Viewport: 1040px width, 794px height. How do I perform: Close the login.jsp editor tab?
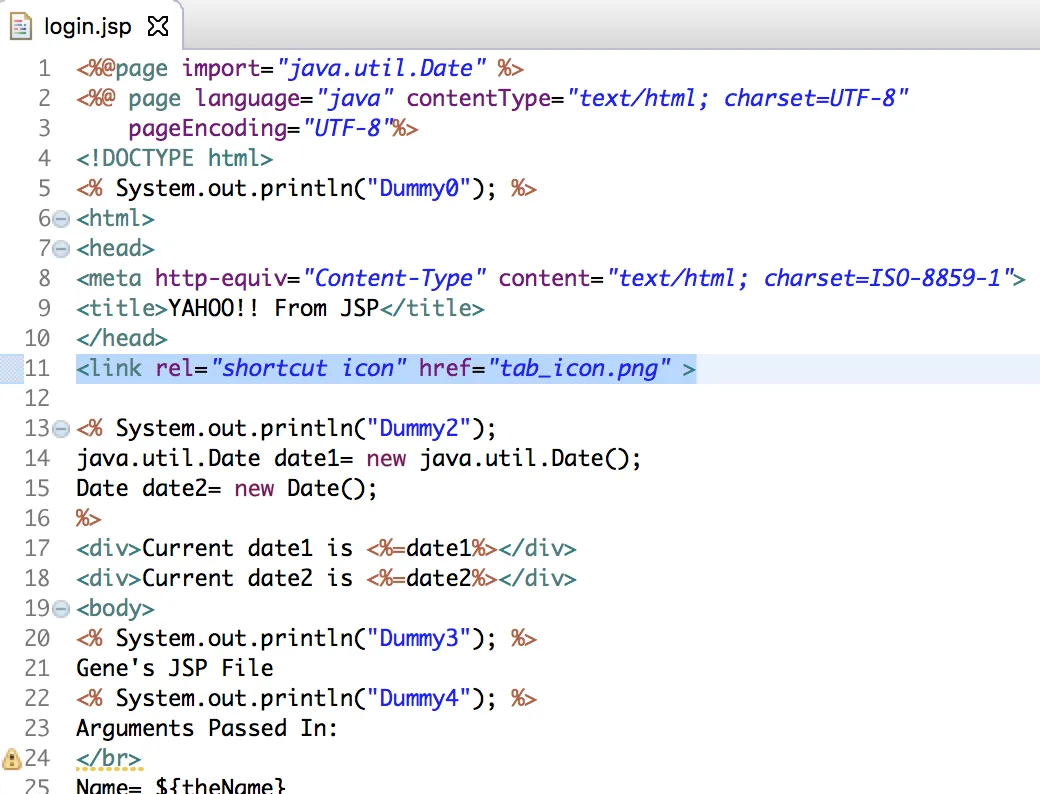(x=158, y=27)
